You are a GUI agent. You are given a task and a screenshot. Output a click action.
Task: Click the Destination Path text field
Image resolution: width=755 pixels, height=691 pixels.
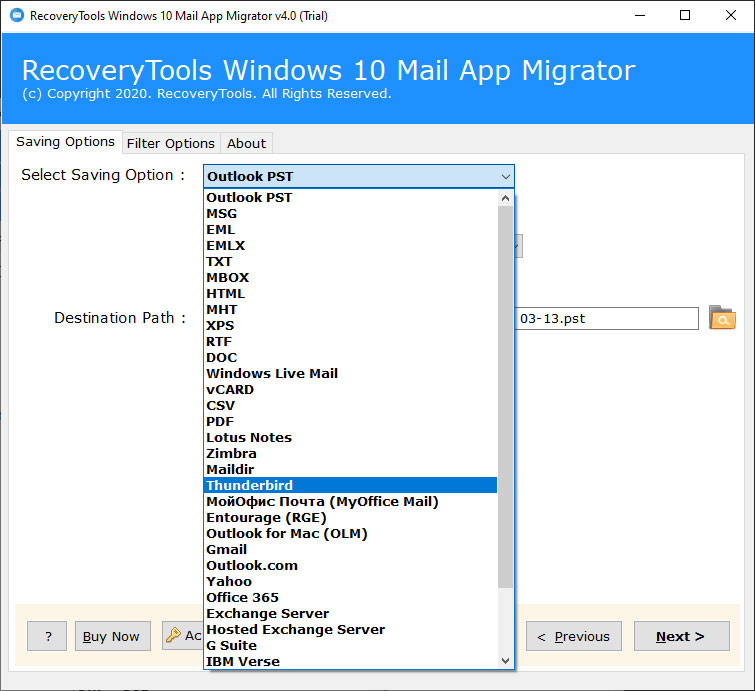[607, 318]
